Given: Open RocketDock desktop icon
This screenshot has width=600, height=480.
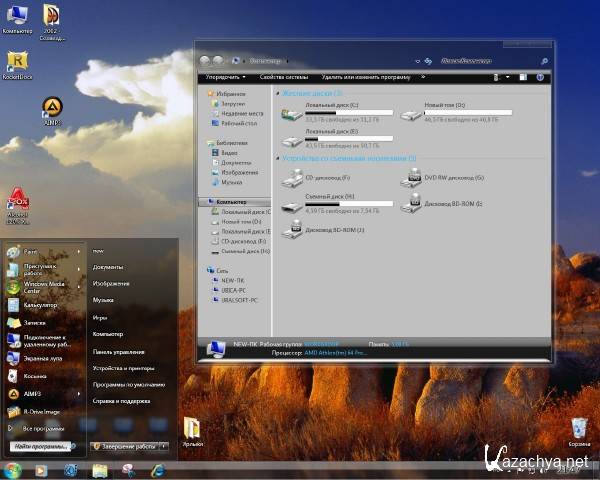Looking at the screenshot, I should [x=16, y=62].
